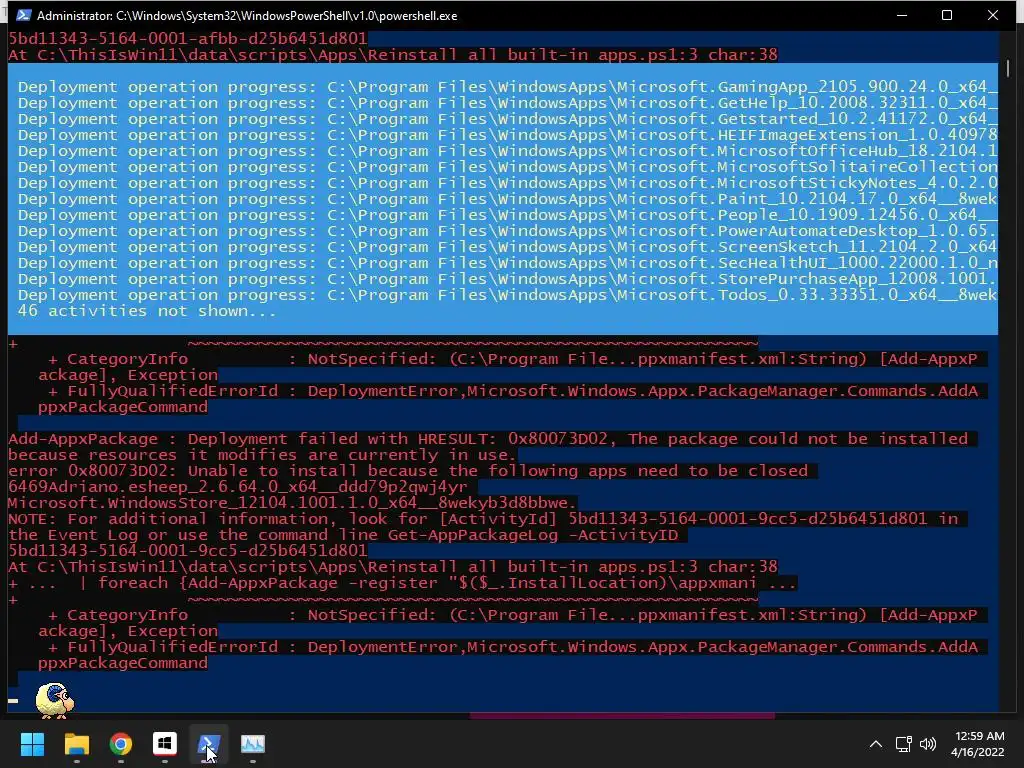Image resolution: width=1024 pixels, height=768 pixels.
Task: Click the StorePurchaseApp deployment progress line
Action: click(507, 279)
